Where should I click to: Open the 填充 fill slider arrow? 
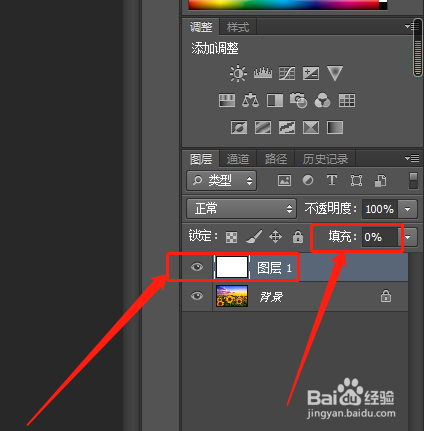pos(408,237)
